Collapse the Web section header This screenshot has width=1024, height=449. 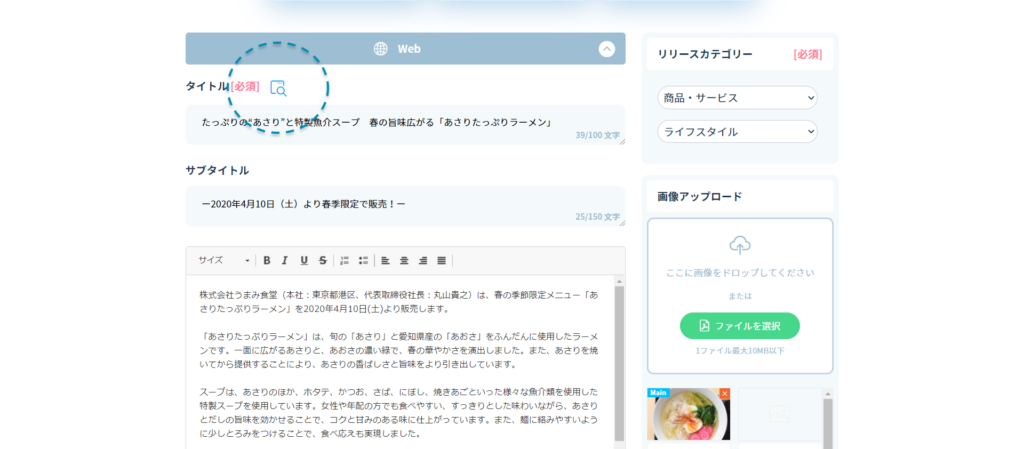606,49
